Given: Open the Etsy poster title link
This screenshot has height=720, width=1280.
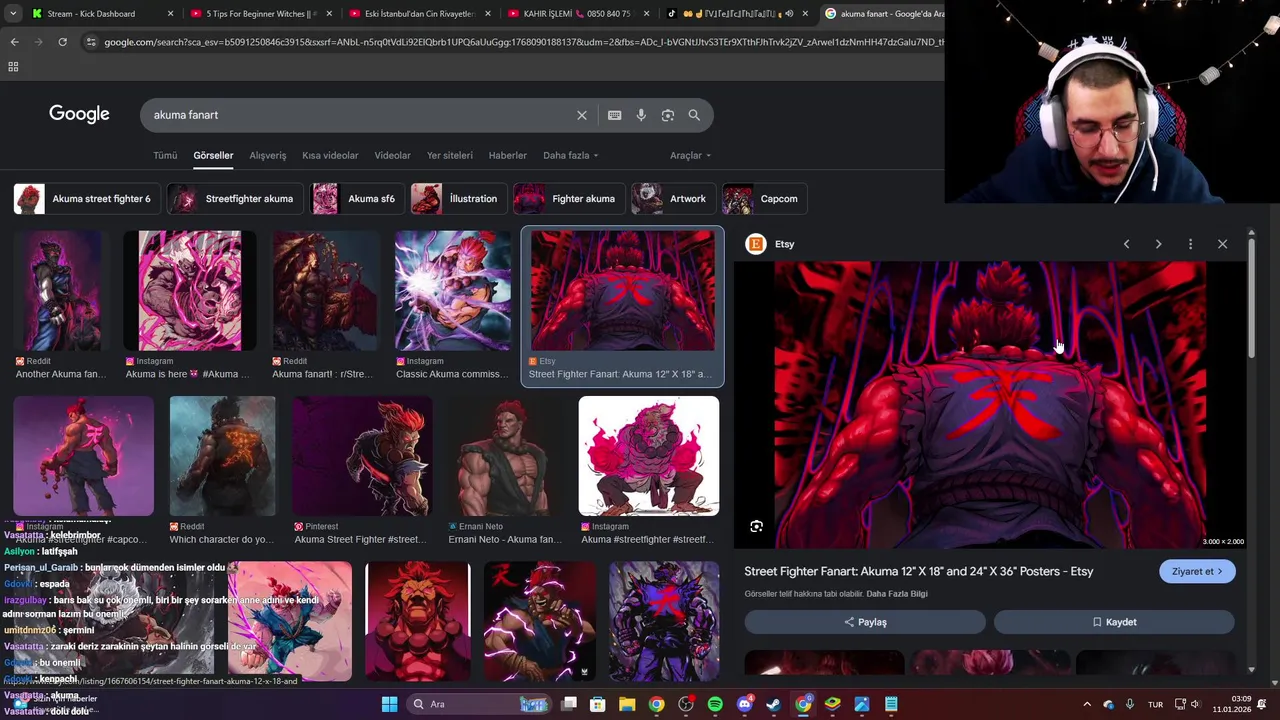Looking at the screenshot, I should point(919,572).
